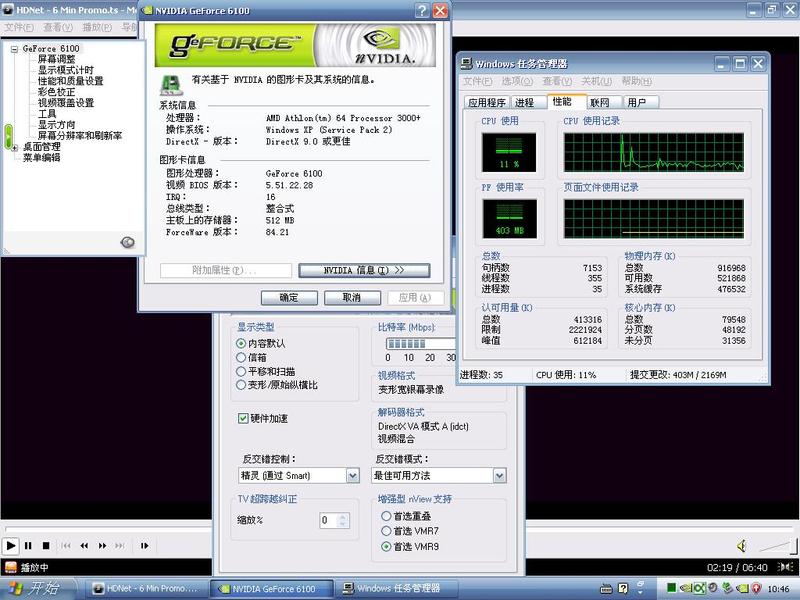Step one frame forward in player

pyautogui.click(x=144, y=546)
